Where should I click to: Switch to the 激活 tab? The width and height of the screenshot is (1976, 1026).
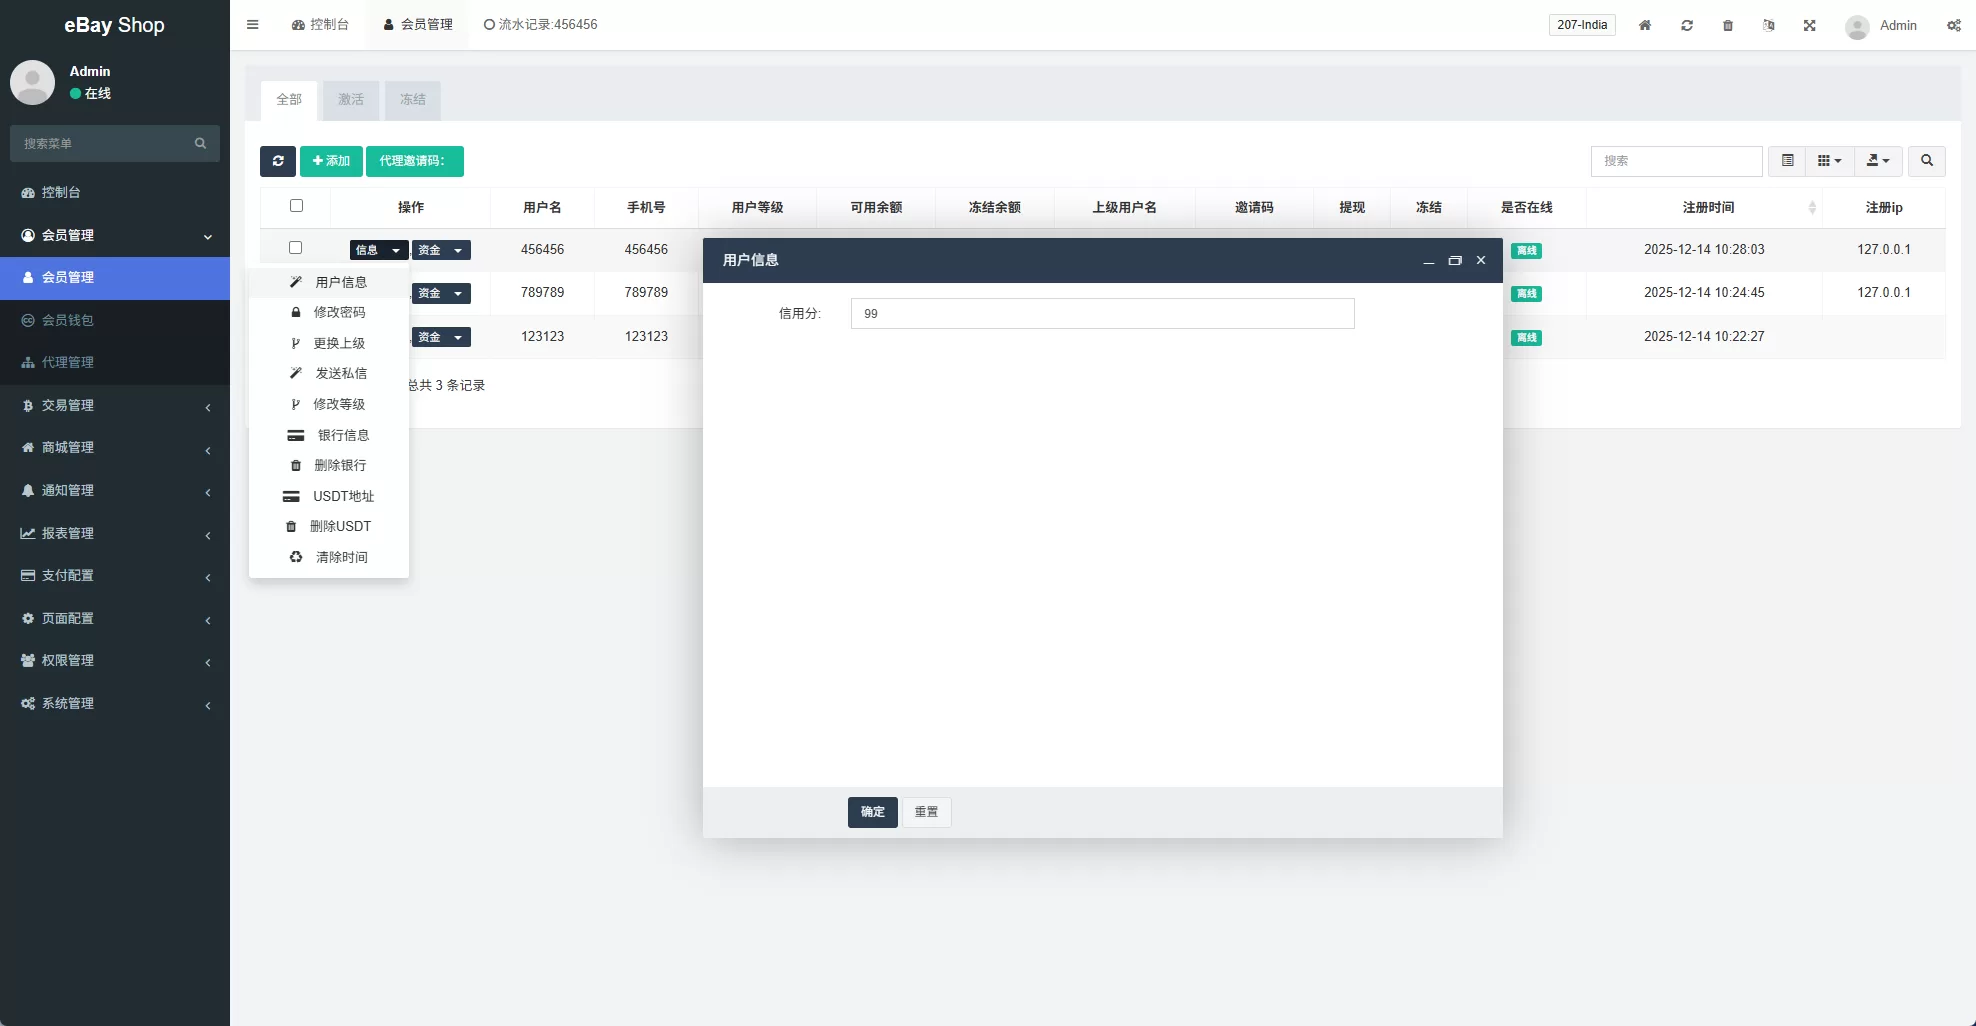350,100
